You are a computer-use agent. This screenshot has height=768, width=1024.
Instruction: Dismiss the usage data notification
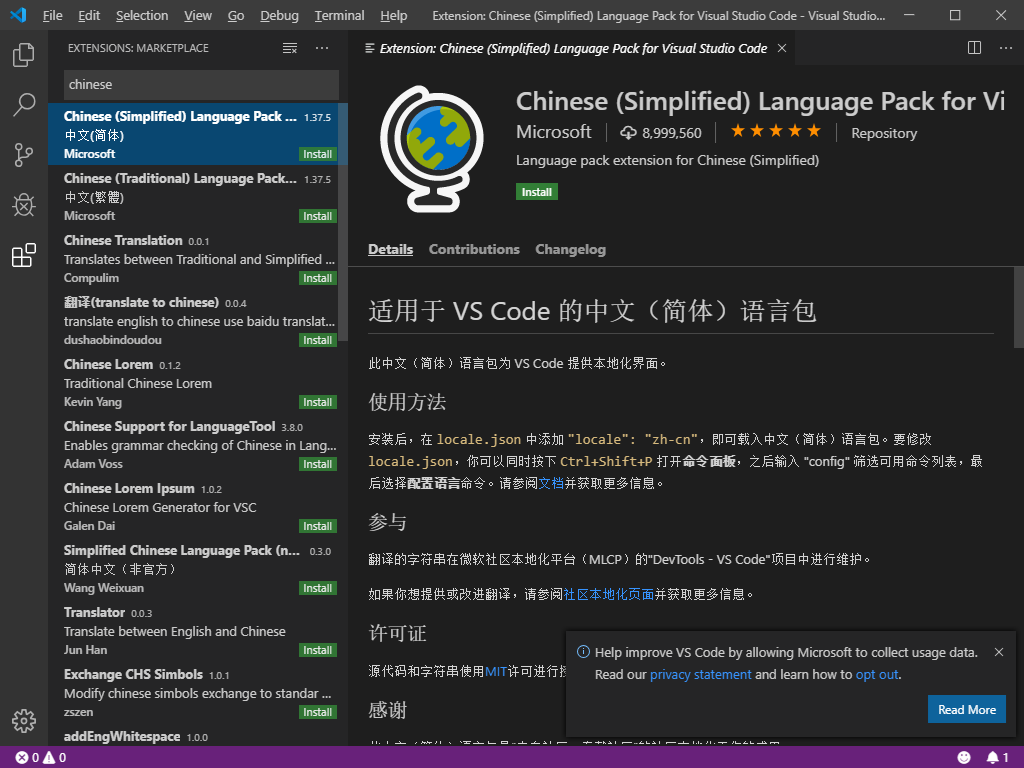[999, 652]
